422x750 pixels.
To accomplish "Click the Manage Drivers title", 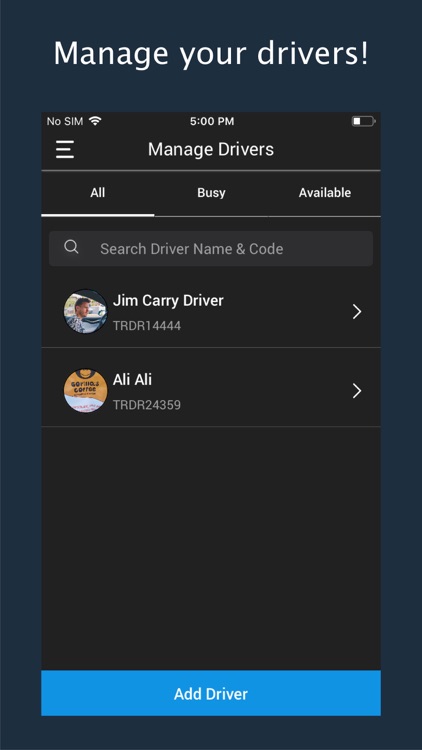I will click(211, 149).
